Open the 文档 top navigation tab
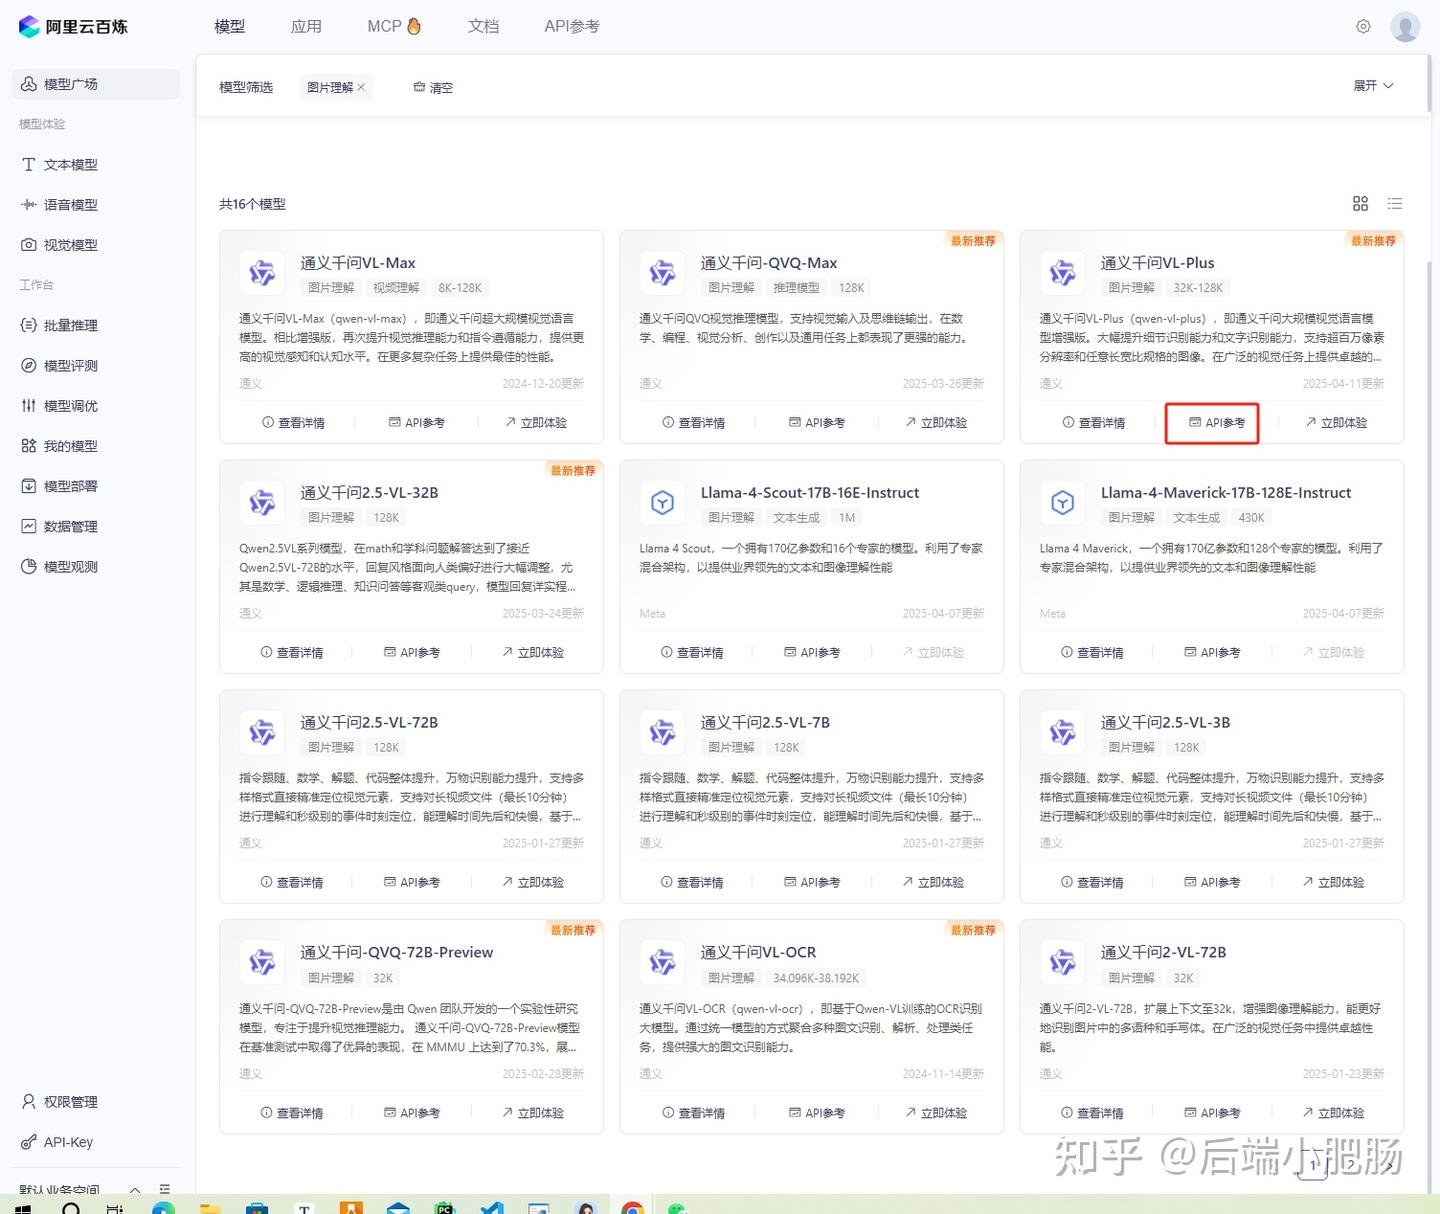This screenshot has height=1214, width=1440. [x=483, y=26]
